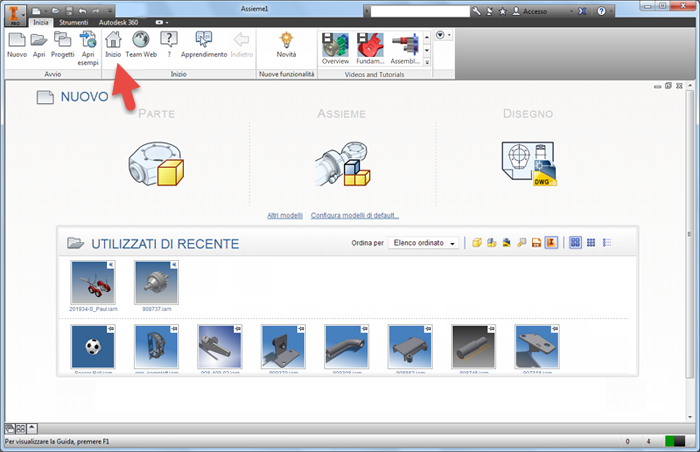
Task: Filter recent files by drawing icon
Action: coord(507,243)
